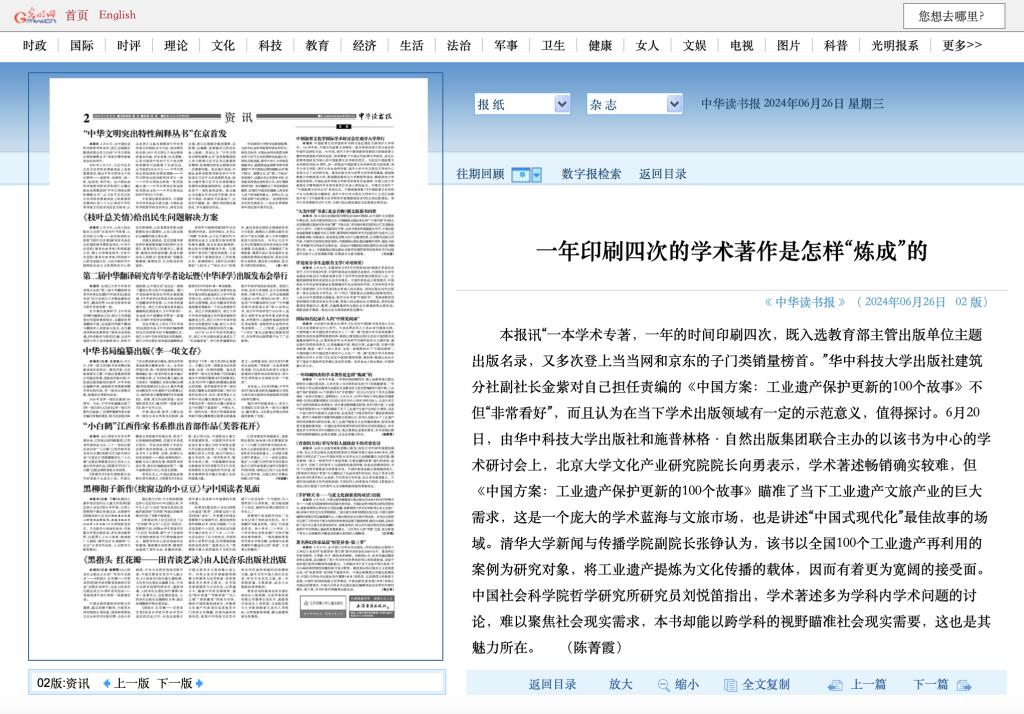Open the 文化 navigation section
1024x714 pixels.
coord(223,46)
